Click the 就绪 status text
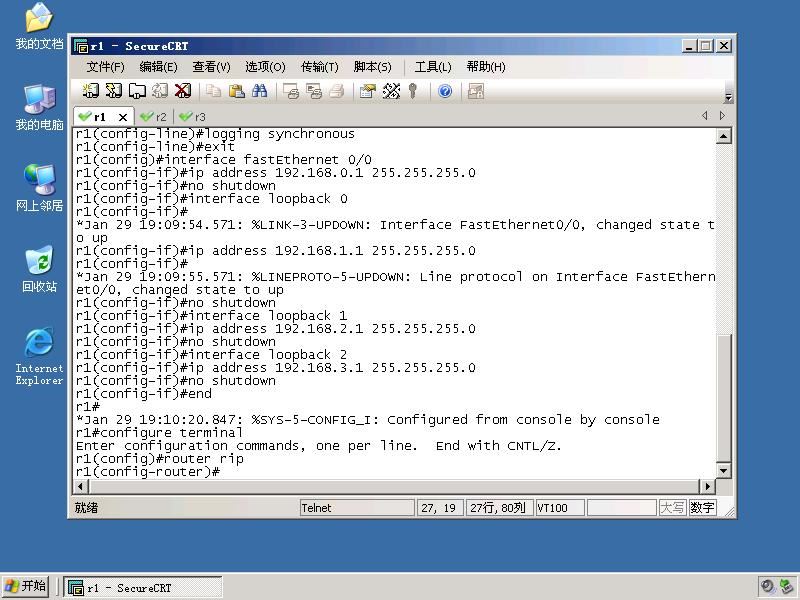 coord(86,508)
